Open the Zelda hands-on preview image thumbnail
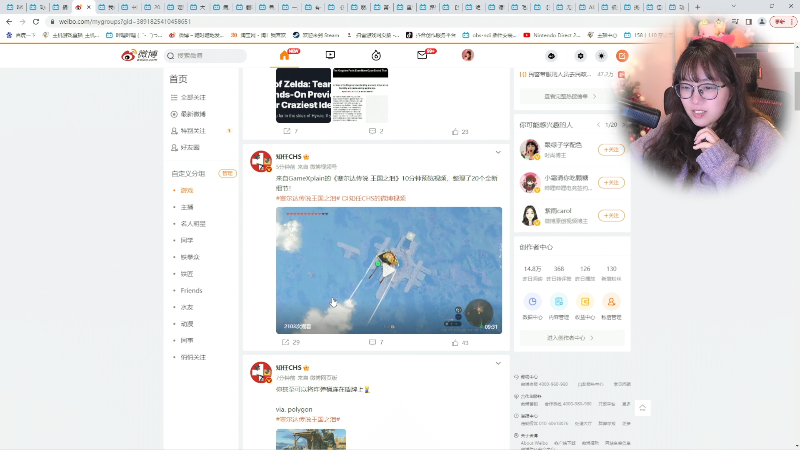800x450 pixels. coord(303,95)
